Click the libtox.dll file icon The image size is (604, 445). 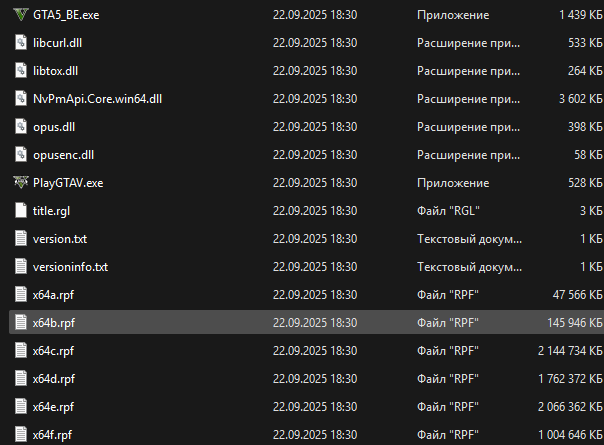point(22,71)
